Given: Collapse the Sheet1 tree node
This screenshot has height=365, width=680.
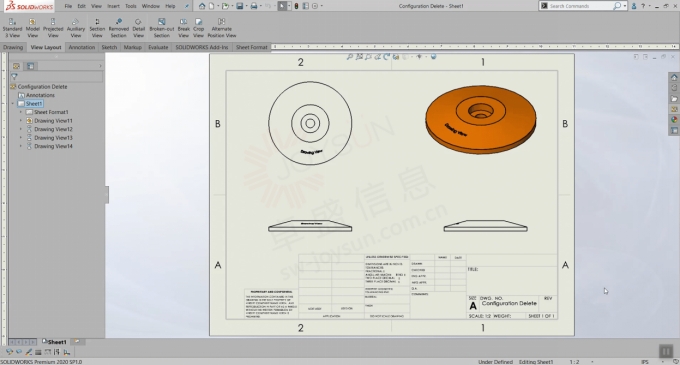Looking at the screenshot, I should [x=13, y=104].
